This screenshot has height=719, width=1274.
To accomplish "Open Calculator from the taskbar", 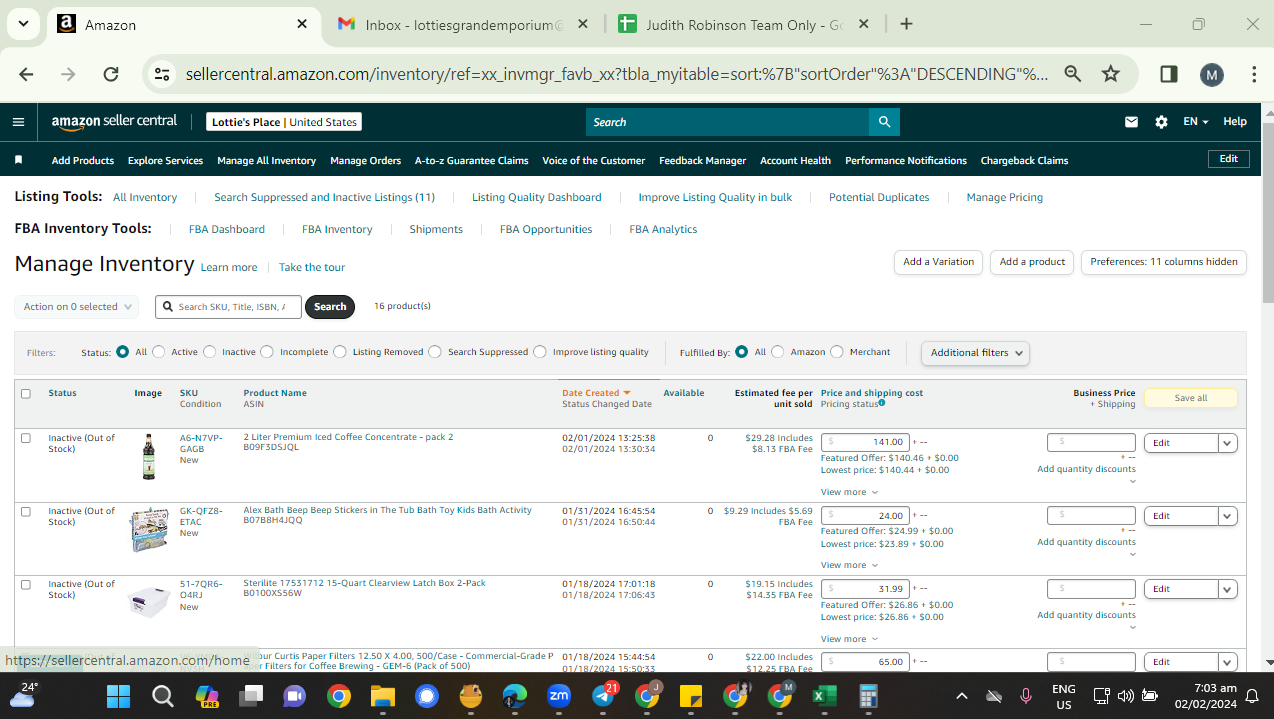I will pos(868,695).
